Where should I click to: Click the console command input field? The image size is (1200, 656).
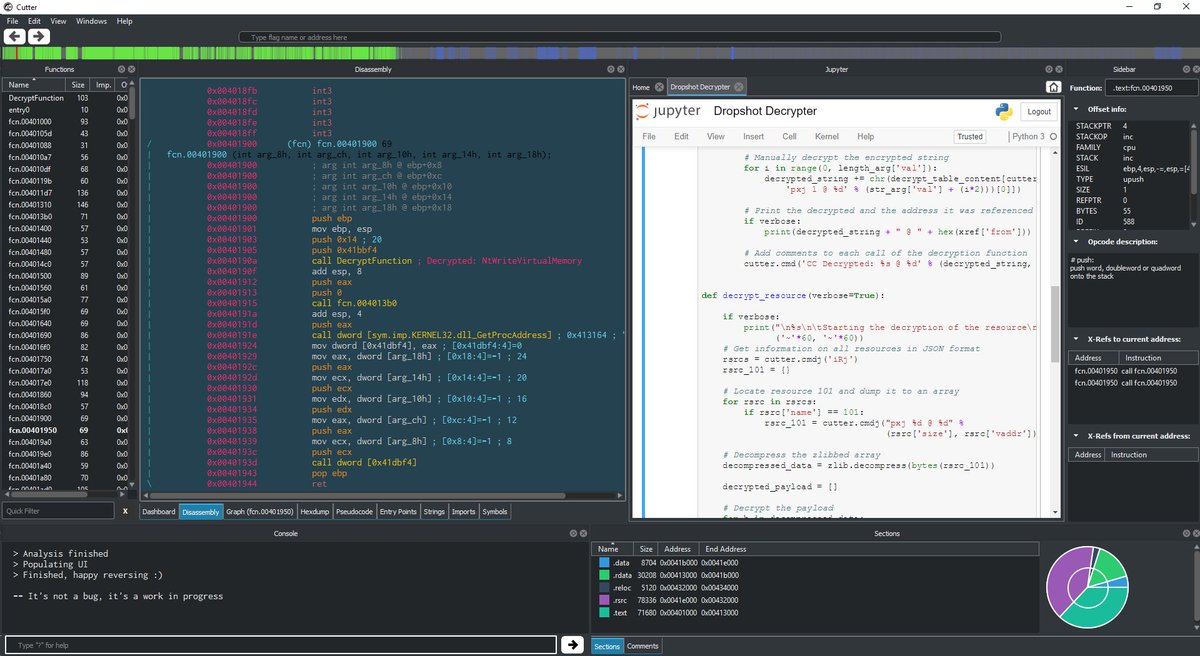tap(280, 644)
